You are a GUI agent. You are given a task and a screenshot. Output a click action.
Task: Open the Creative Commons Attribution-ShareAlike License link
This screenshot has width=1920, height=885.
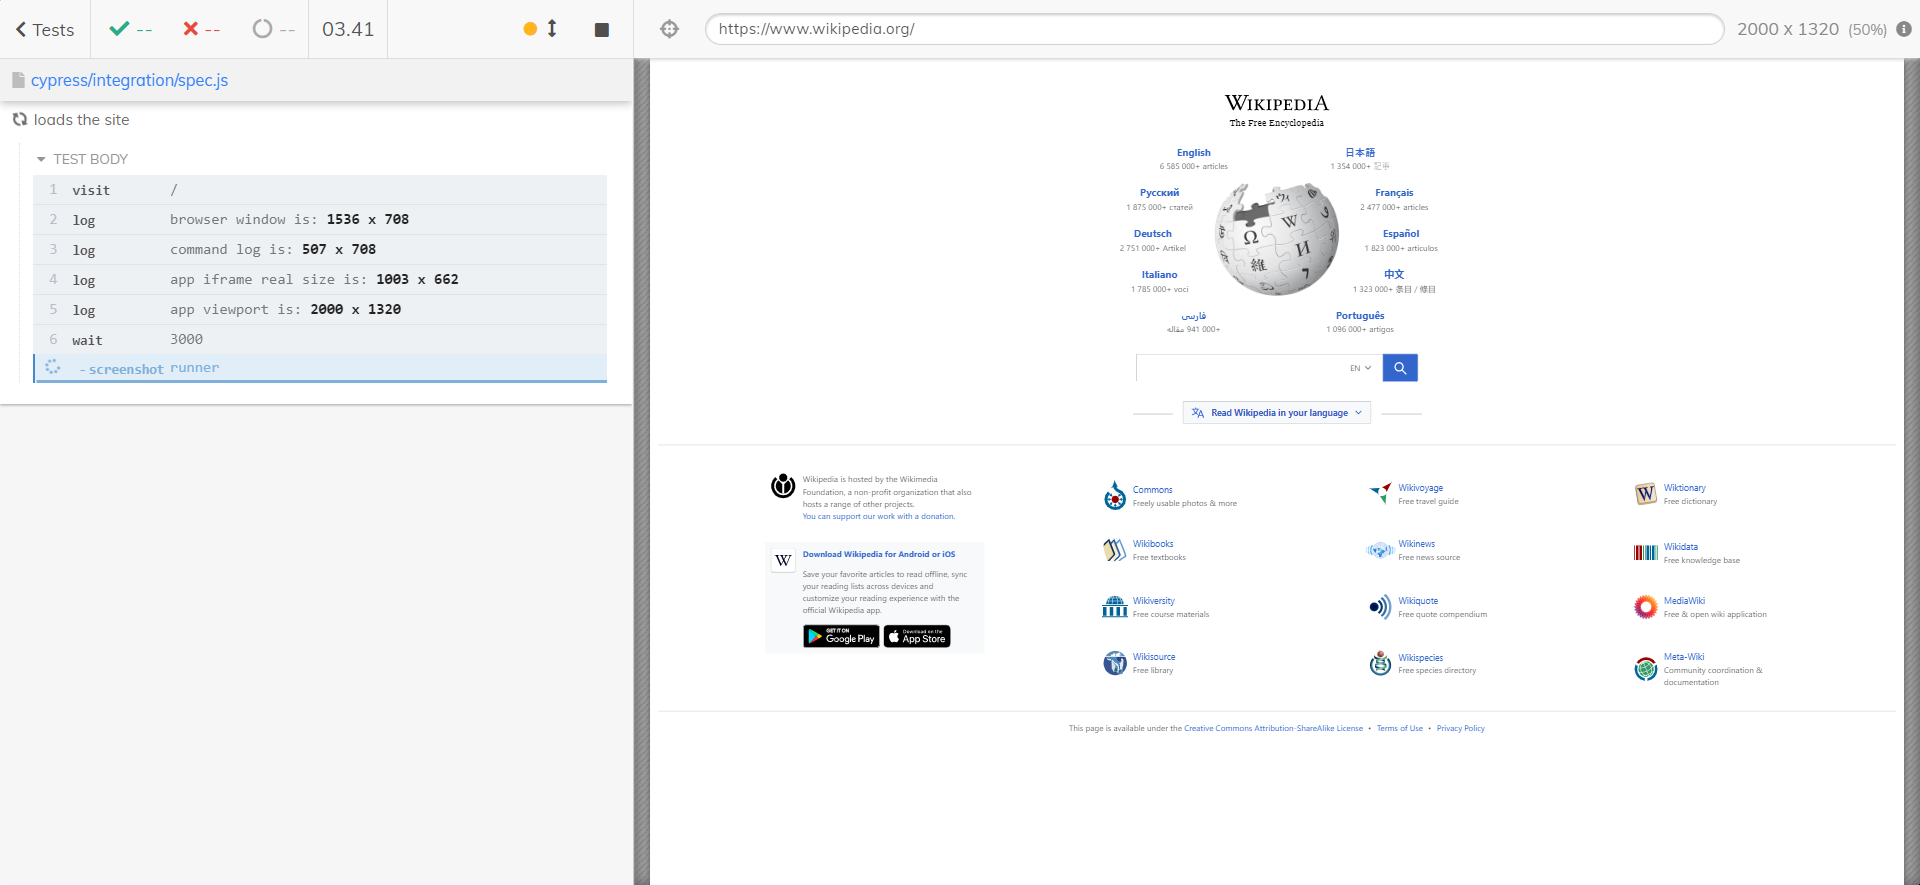pos(1273,729)
